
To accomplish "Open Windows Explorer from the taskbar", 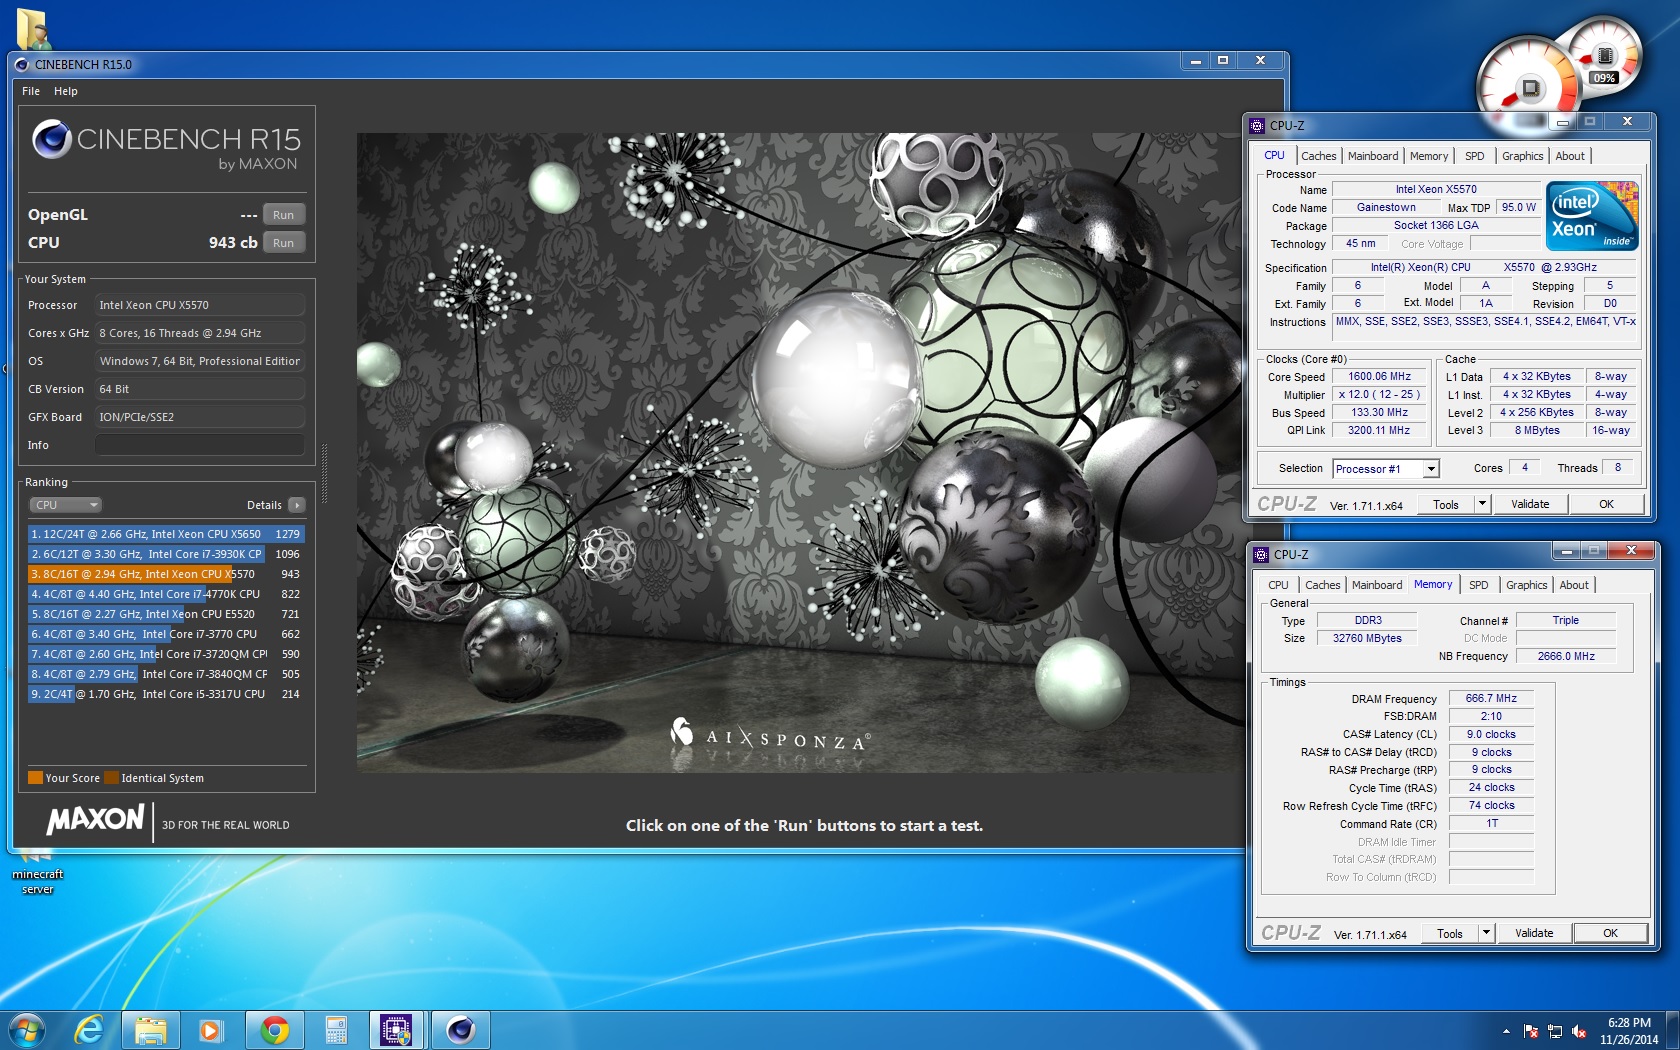I will click(151, 1030).
